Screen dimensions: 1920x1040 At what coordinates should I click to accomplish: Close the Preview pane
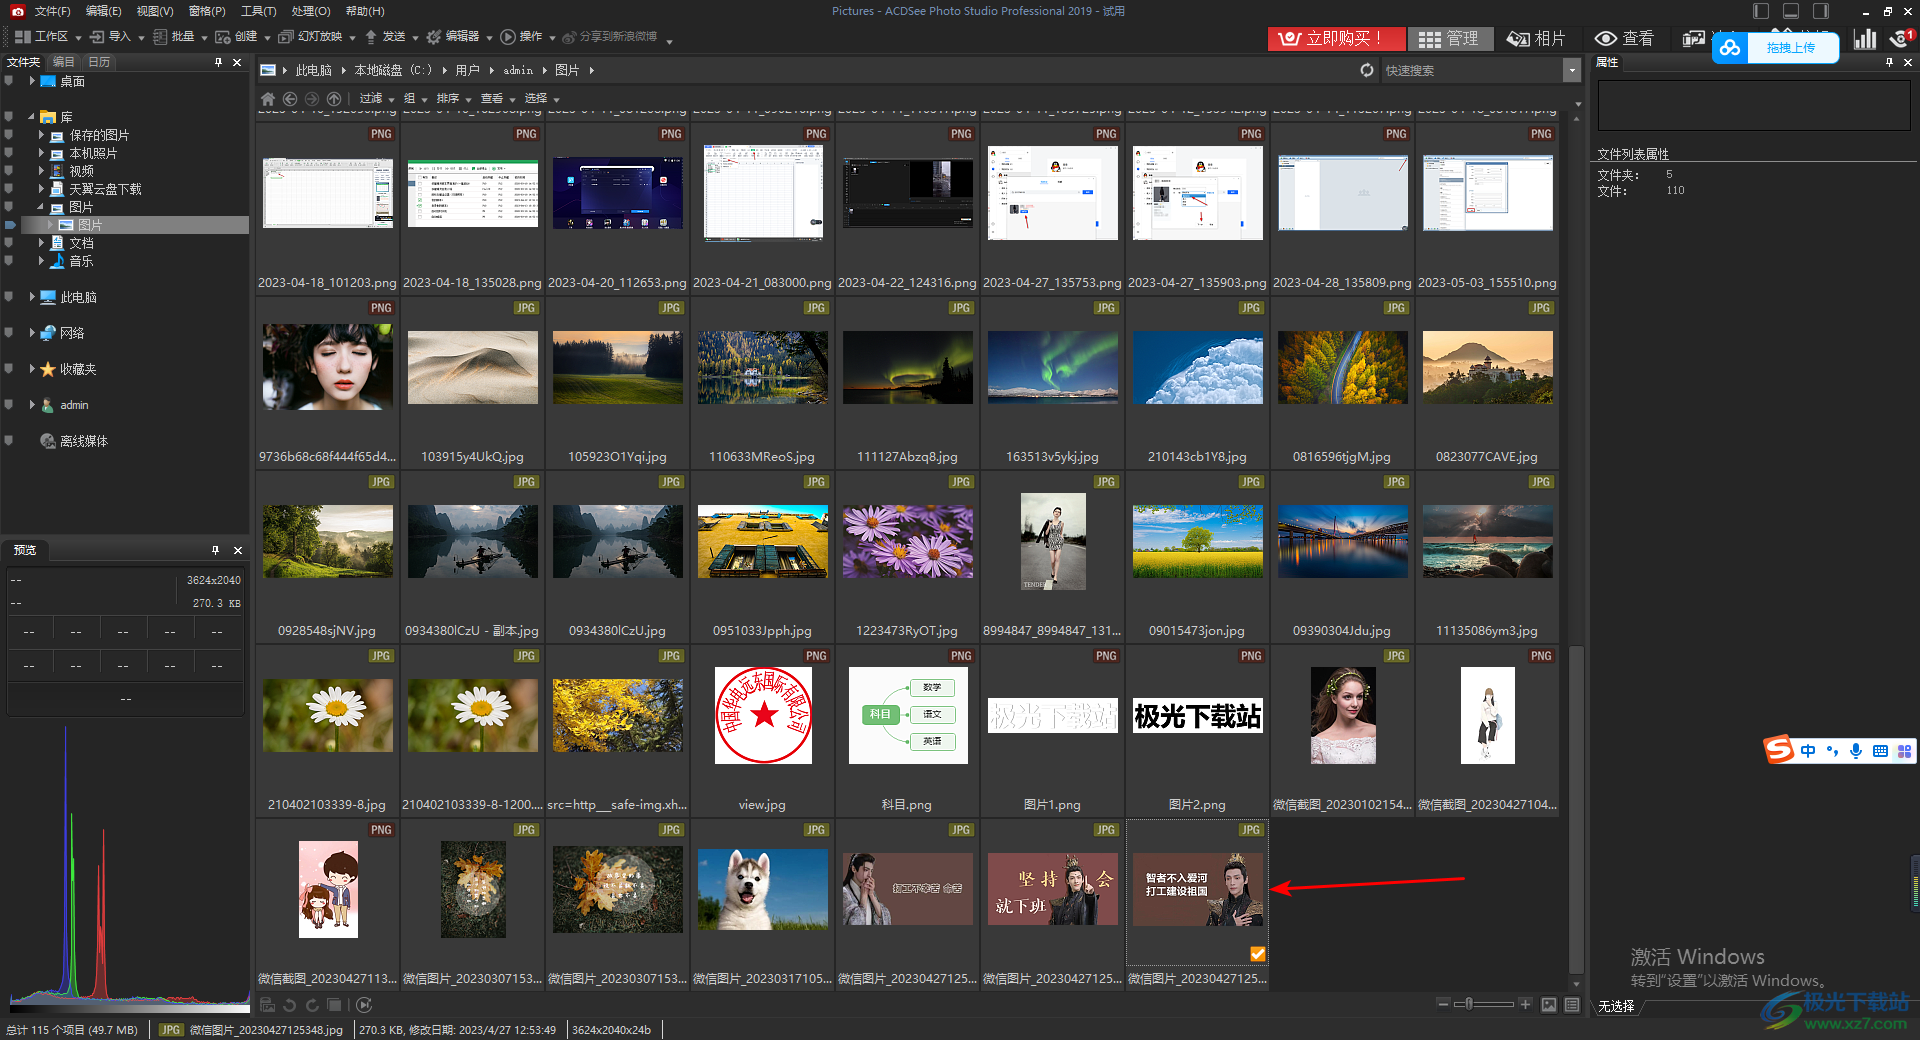238,550
